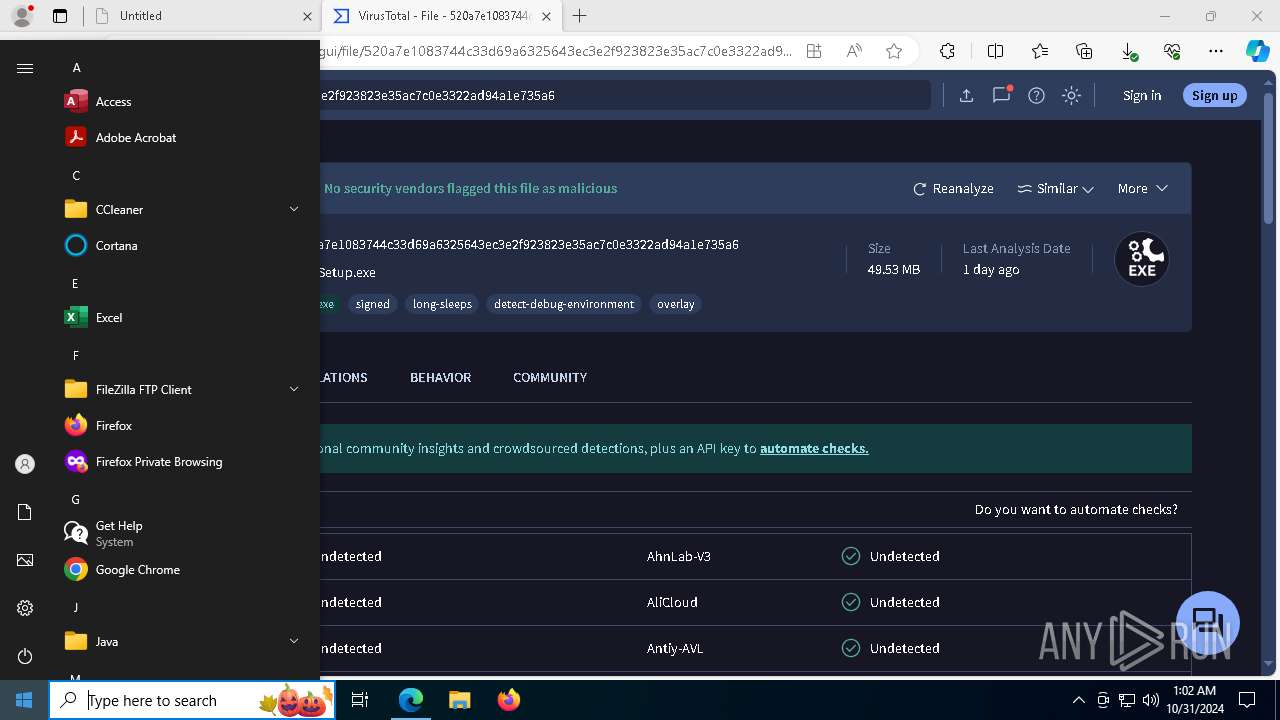Open Cortana app
The image size is (1280, 720).
tap(180, 245)
